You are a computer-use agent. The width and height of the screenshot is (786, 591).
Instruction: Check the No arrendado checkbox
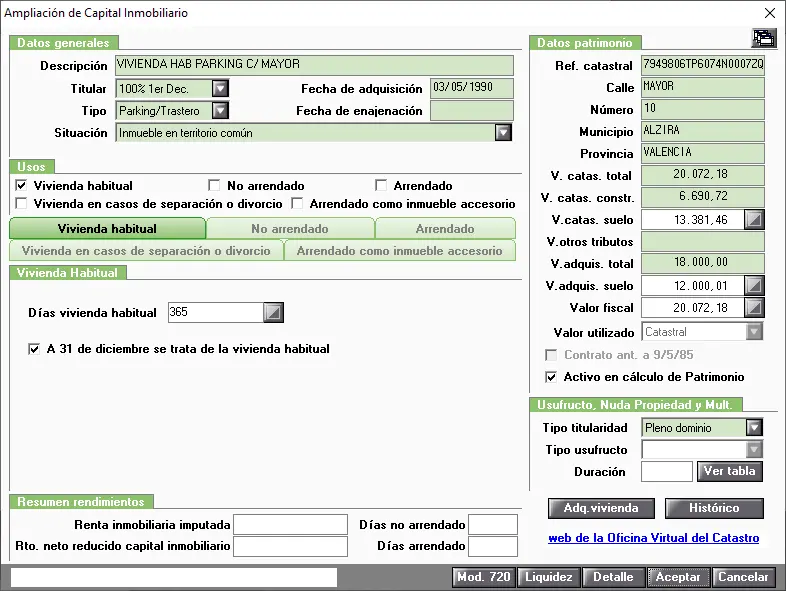point(214,185)
